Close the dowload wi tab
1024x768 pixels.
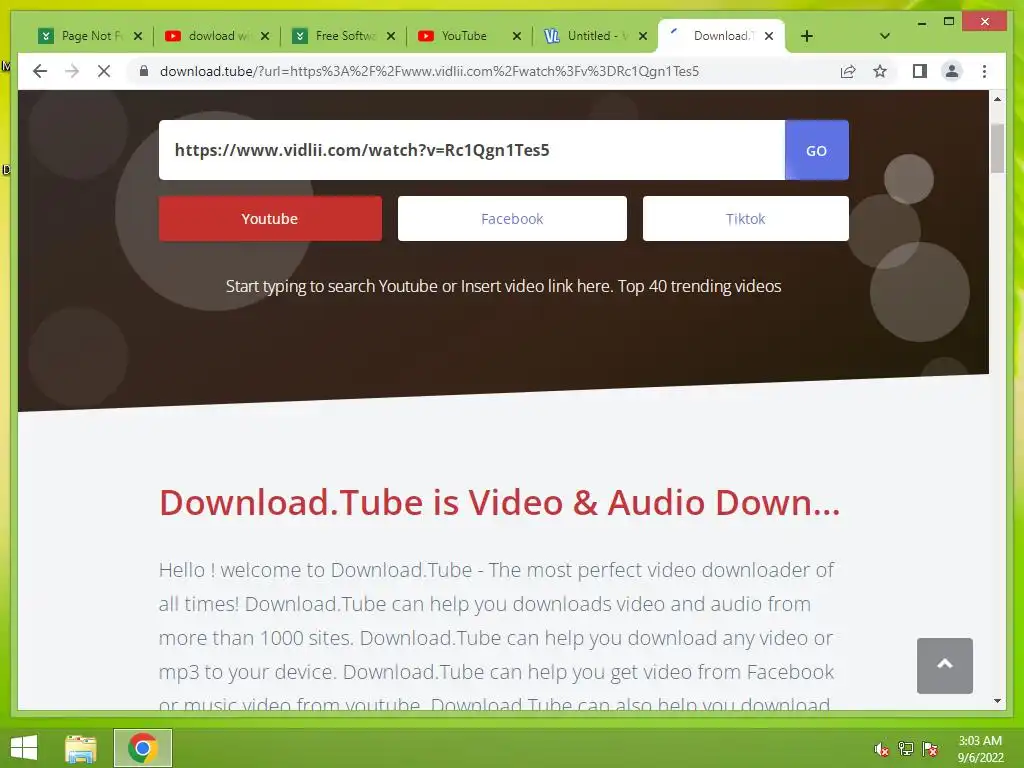(x=264, y=36)
